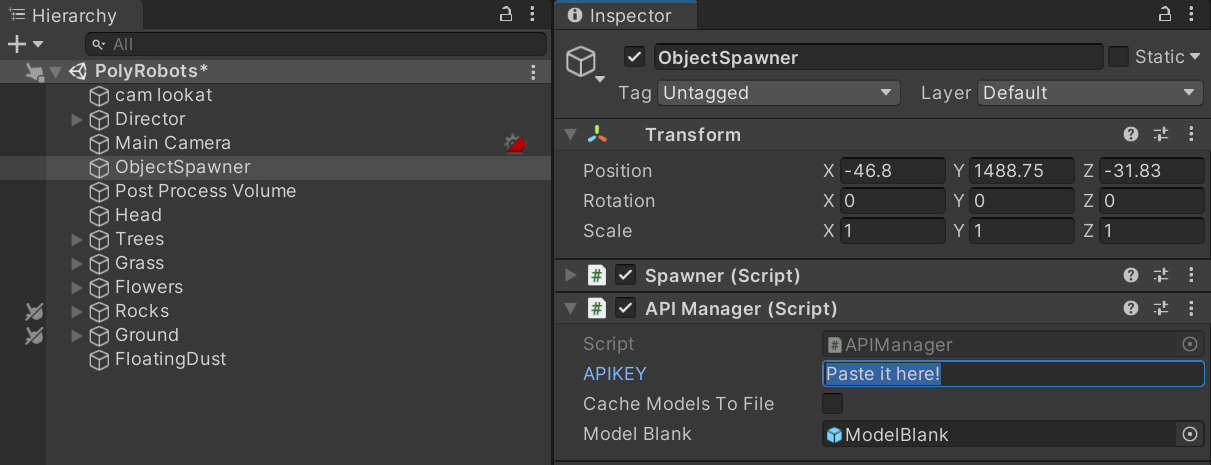Open the Tag dropdown showing Untagged
Viewport: 1211px width, 465px height.
(779, 93)
